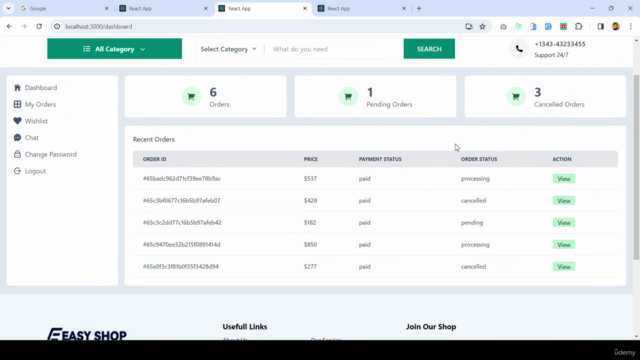
Task: Click the SEARCH button
Action: pos(429,49)
